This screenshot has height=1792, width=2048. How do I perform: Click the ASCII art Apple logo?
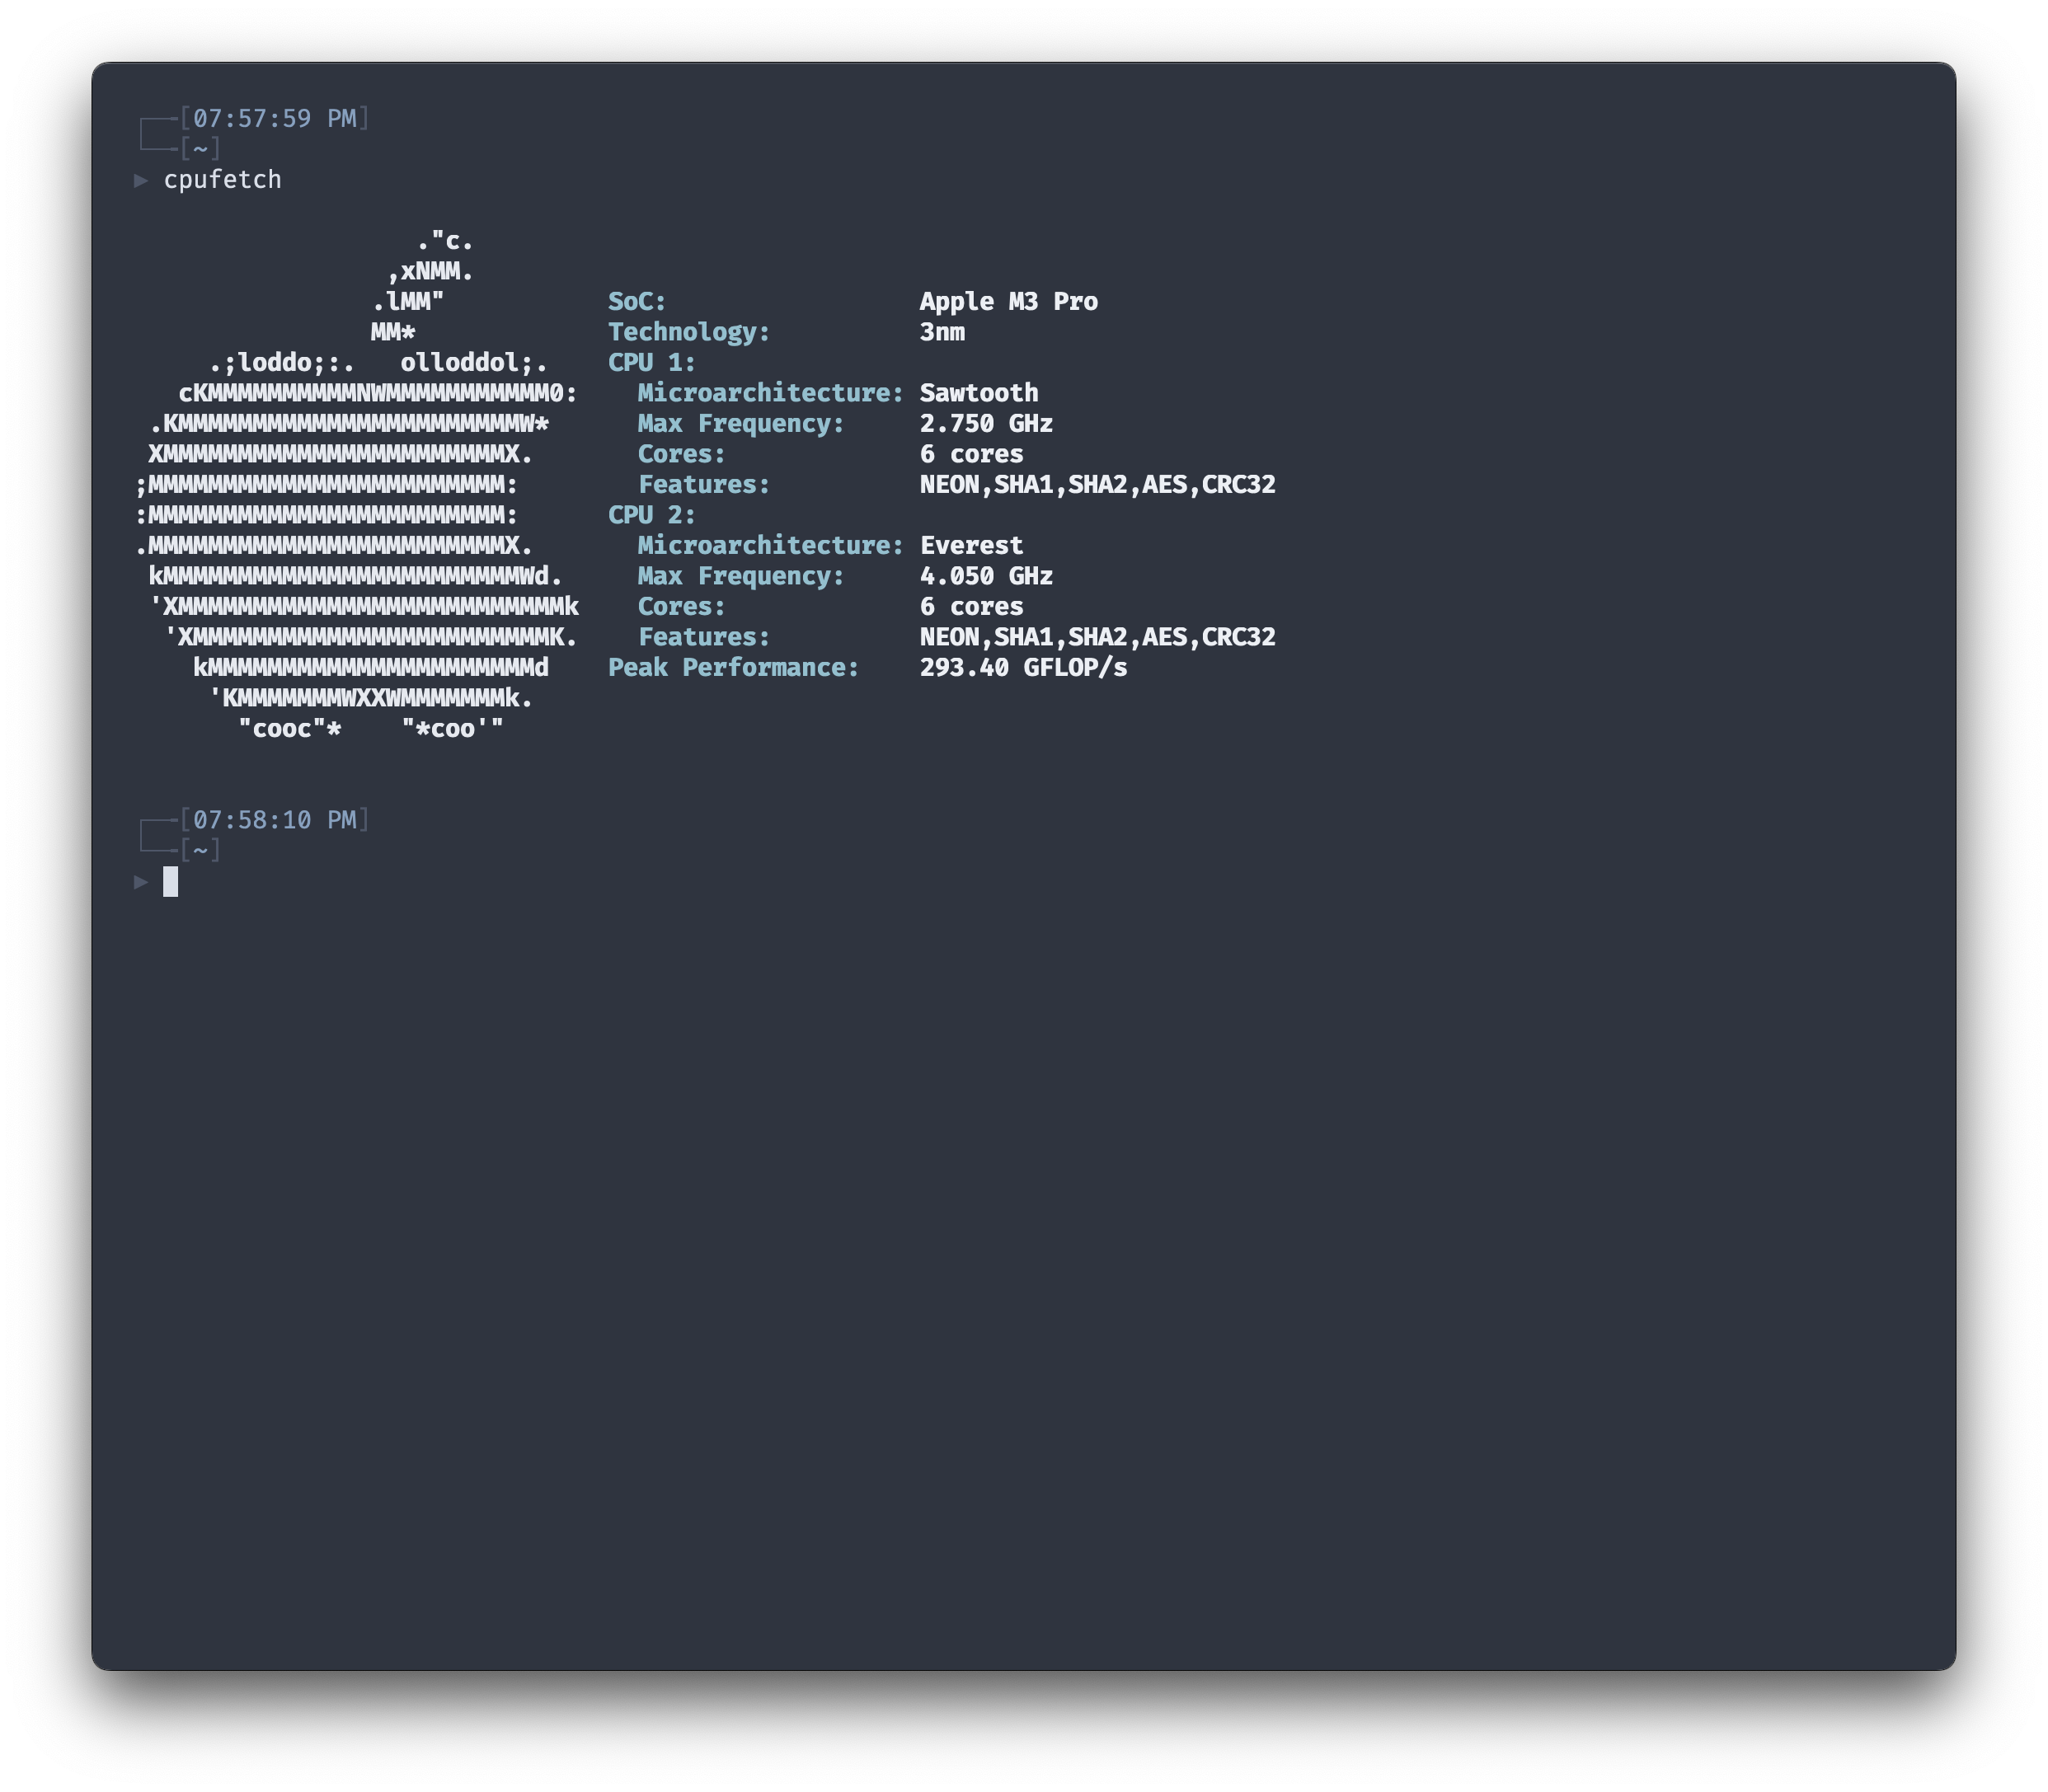[357, 485]
